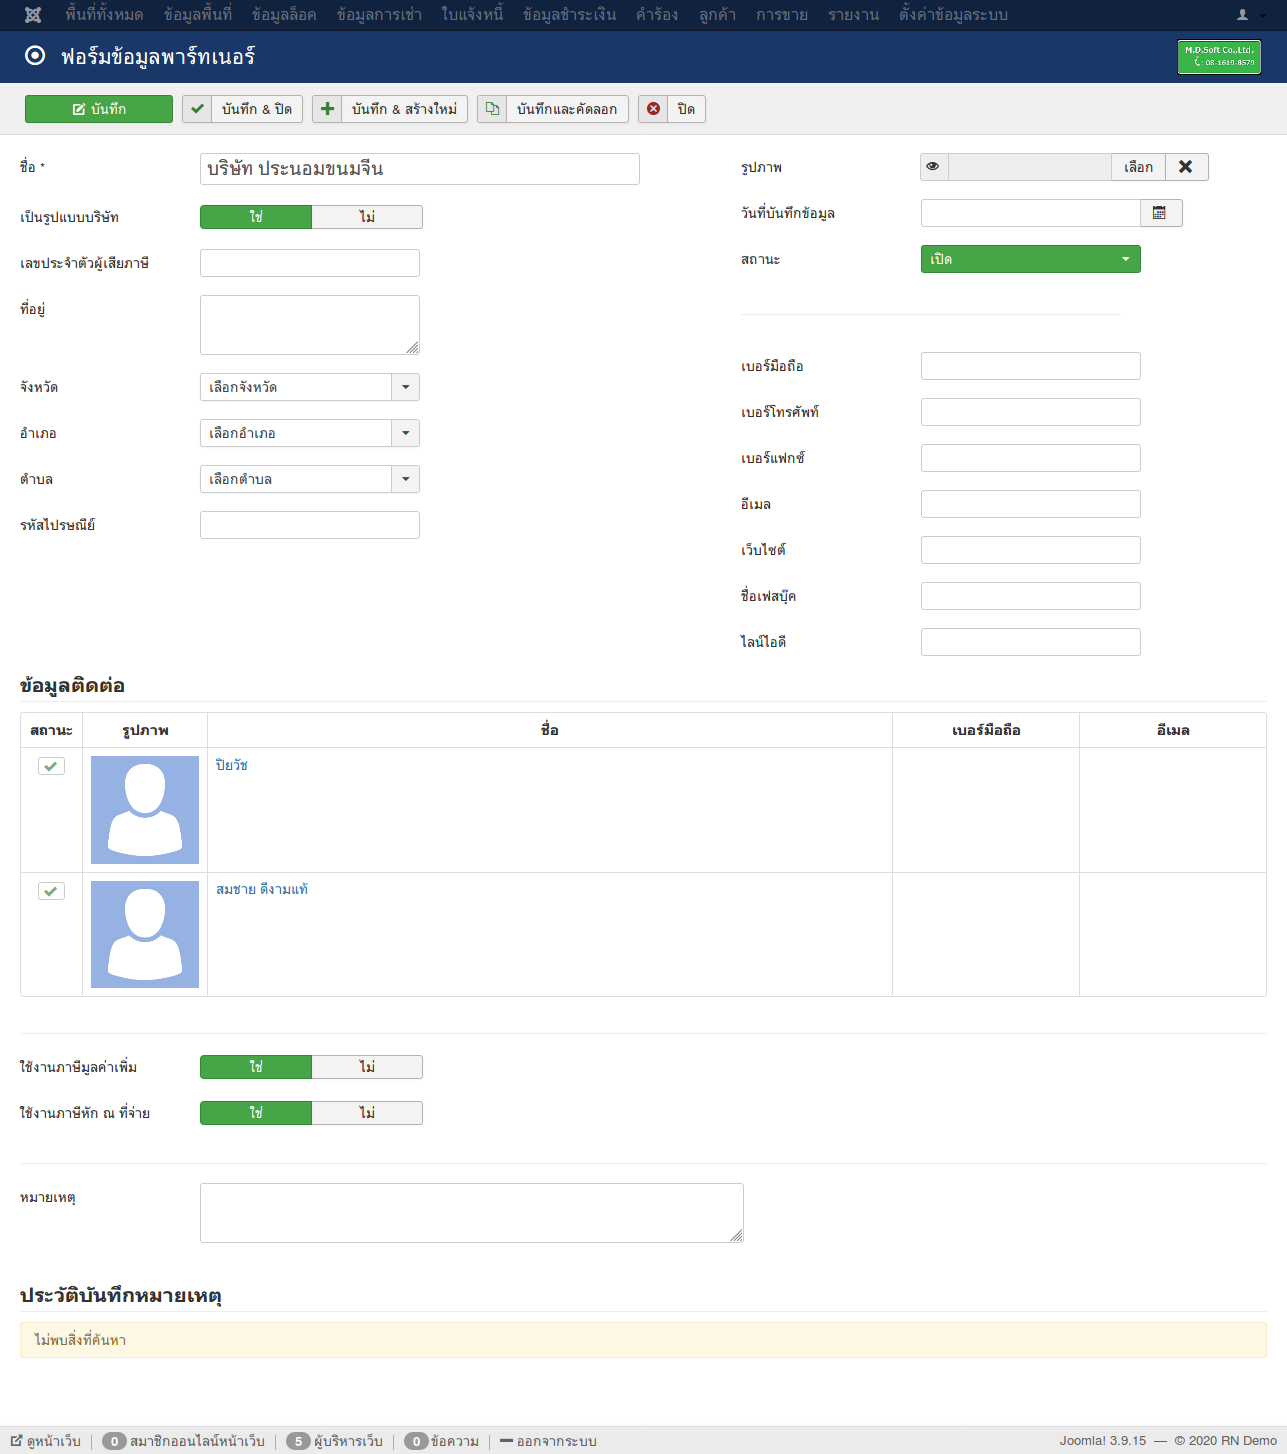Screen dimensions: 1287x1454
Task: Click เลือก to choose an image
Action: [x=1138, y=167]
